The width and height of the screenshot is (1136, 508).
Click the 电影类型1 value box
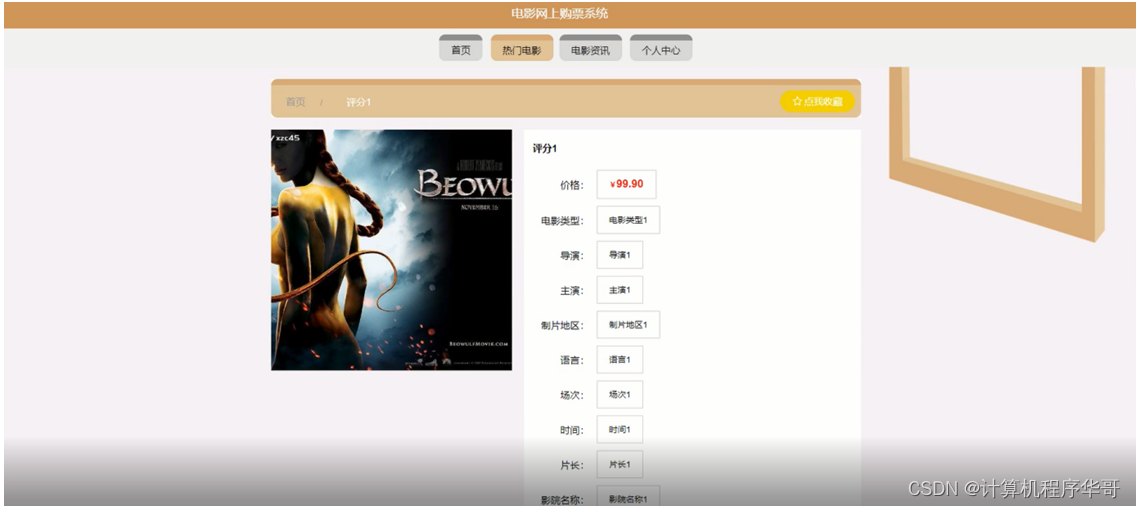[628, 220]
